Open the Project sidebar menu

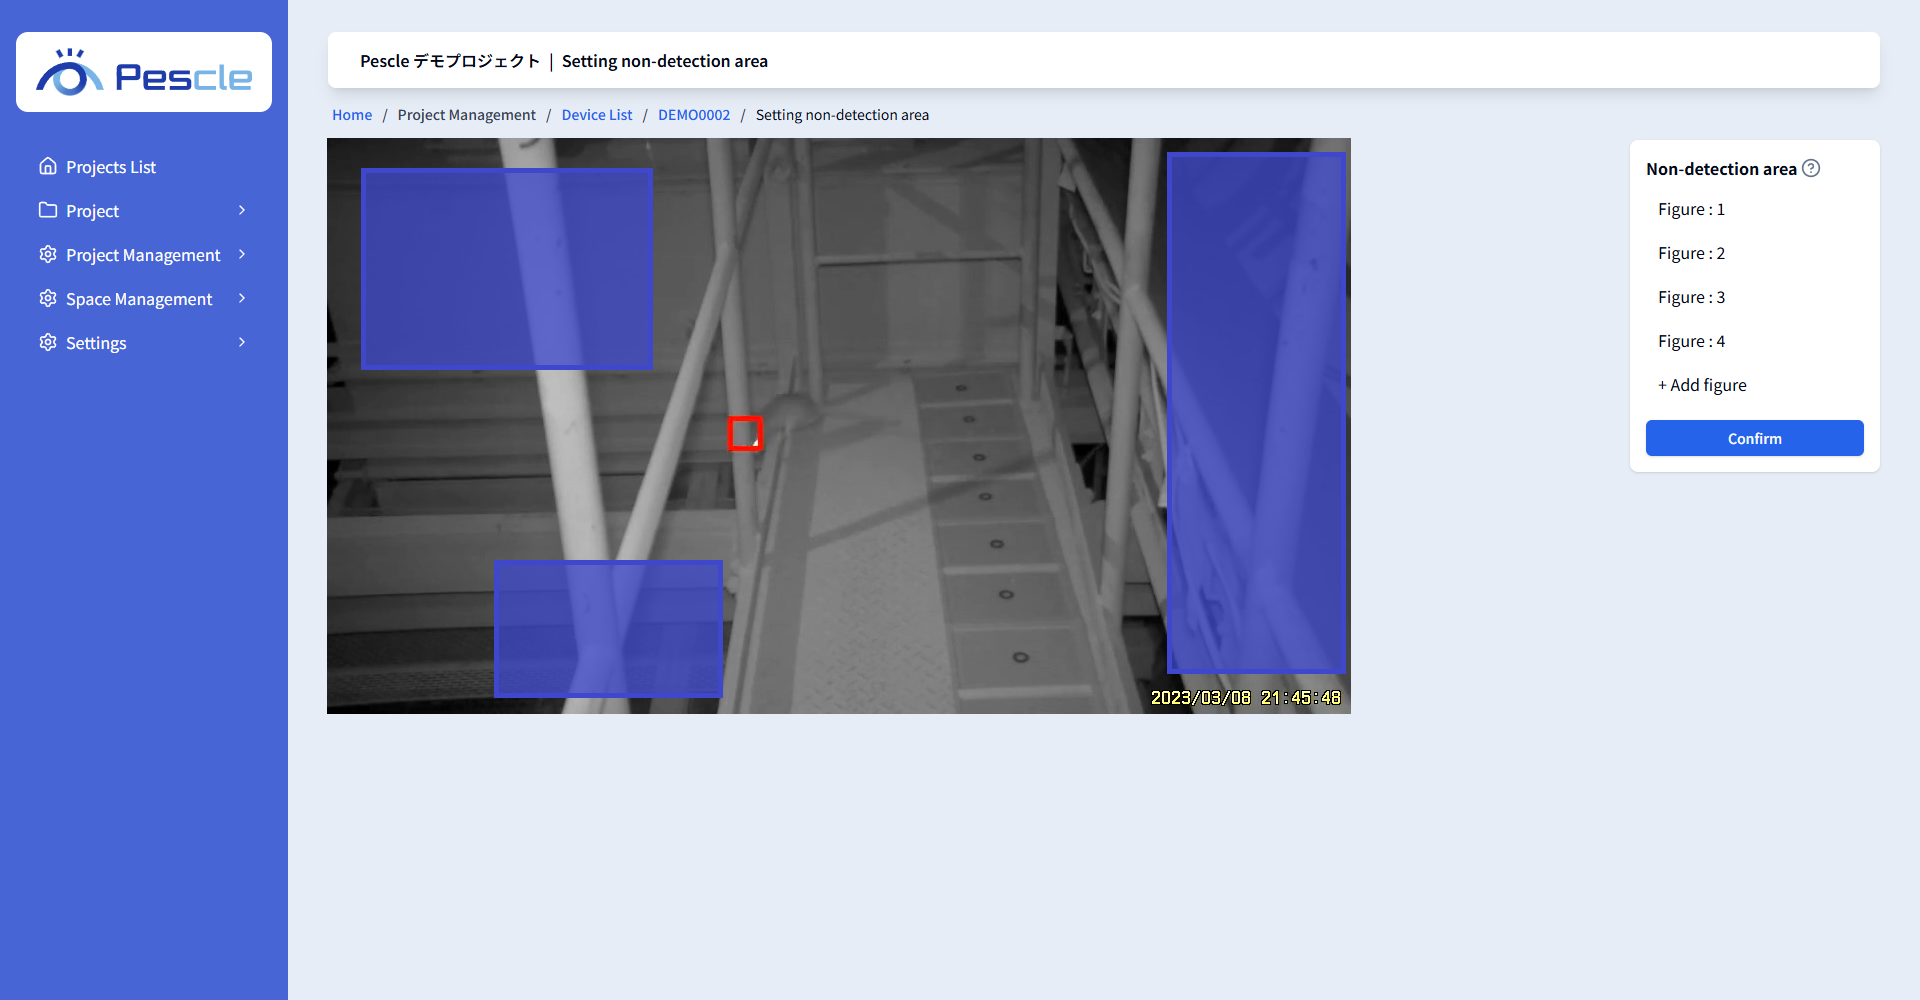[144, 211]
